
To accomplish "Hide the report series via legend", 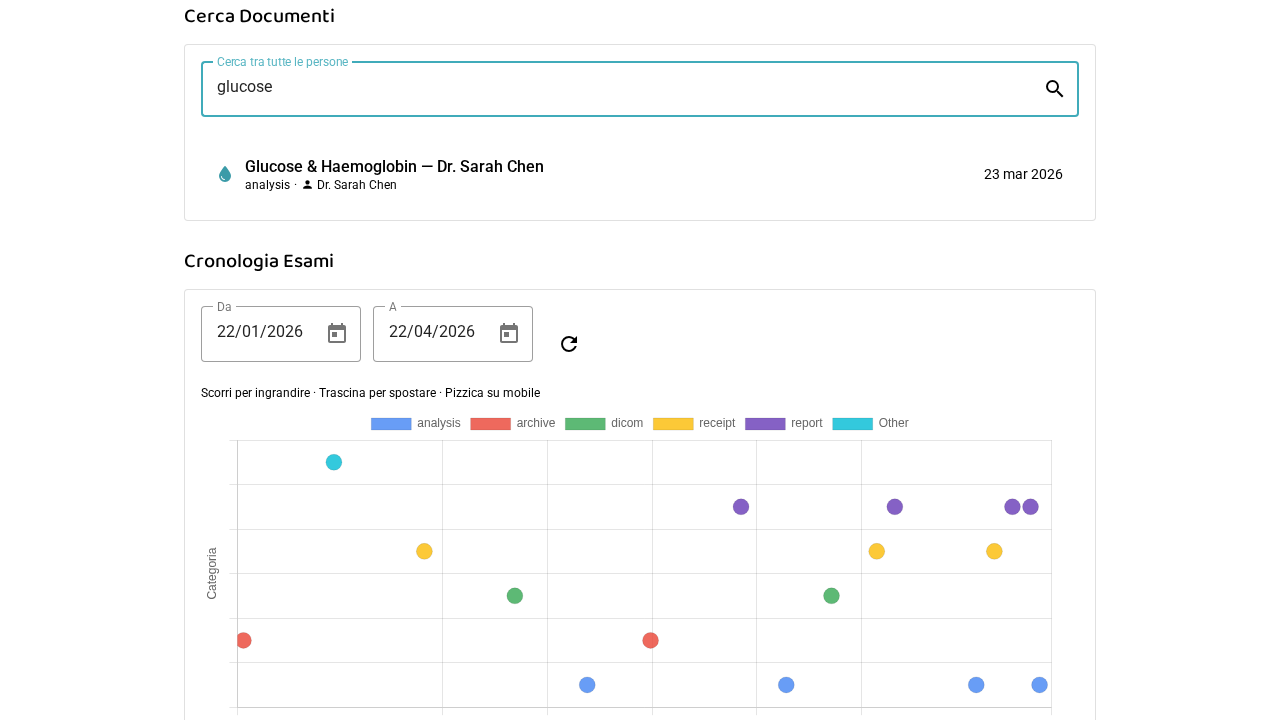I will (784, 424).
